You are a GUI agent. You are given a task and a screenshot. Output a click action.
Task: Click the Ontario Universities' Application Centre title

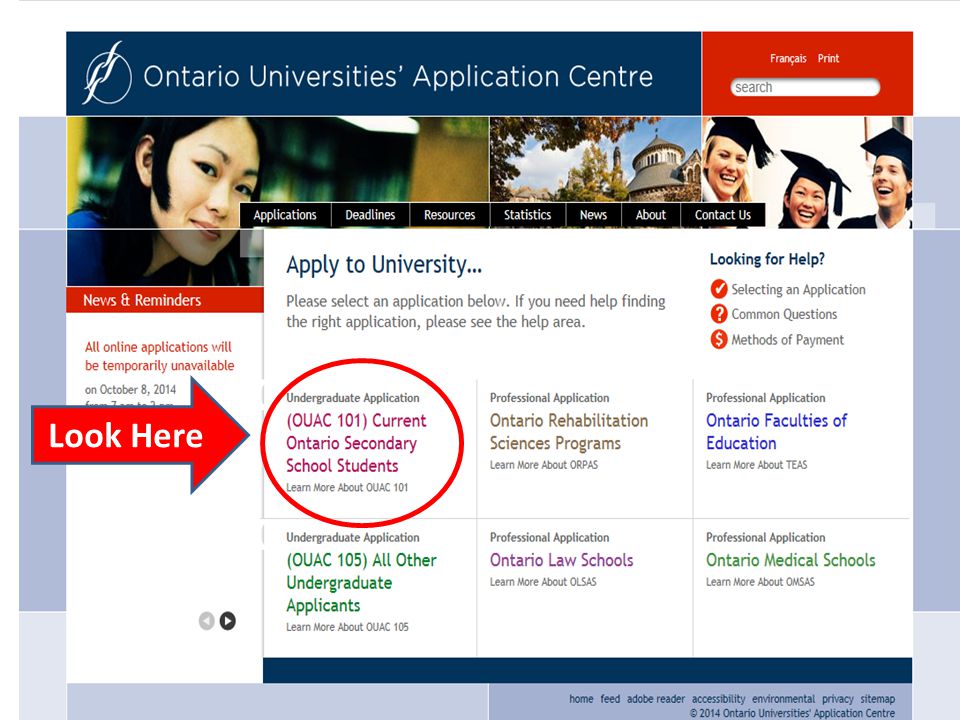(x=398, y=77)
